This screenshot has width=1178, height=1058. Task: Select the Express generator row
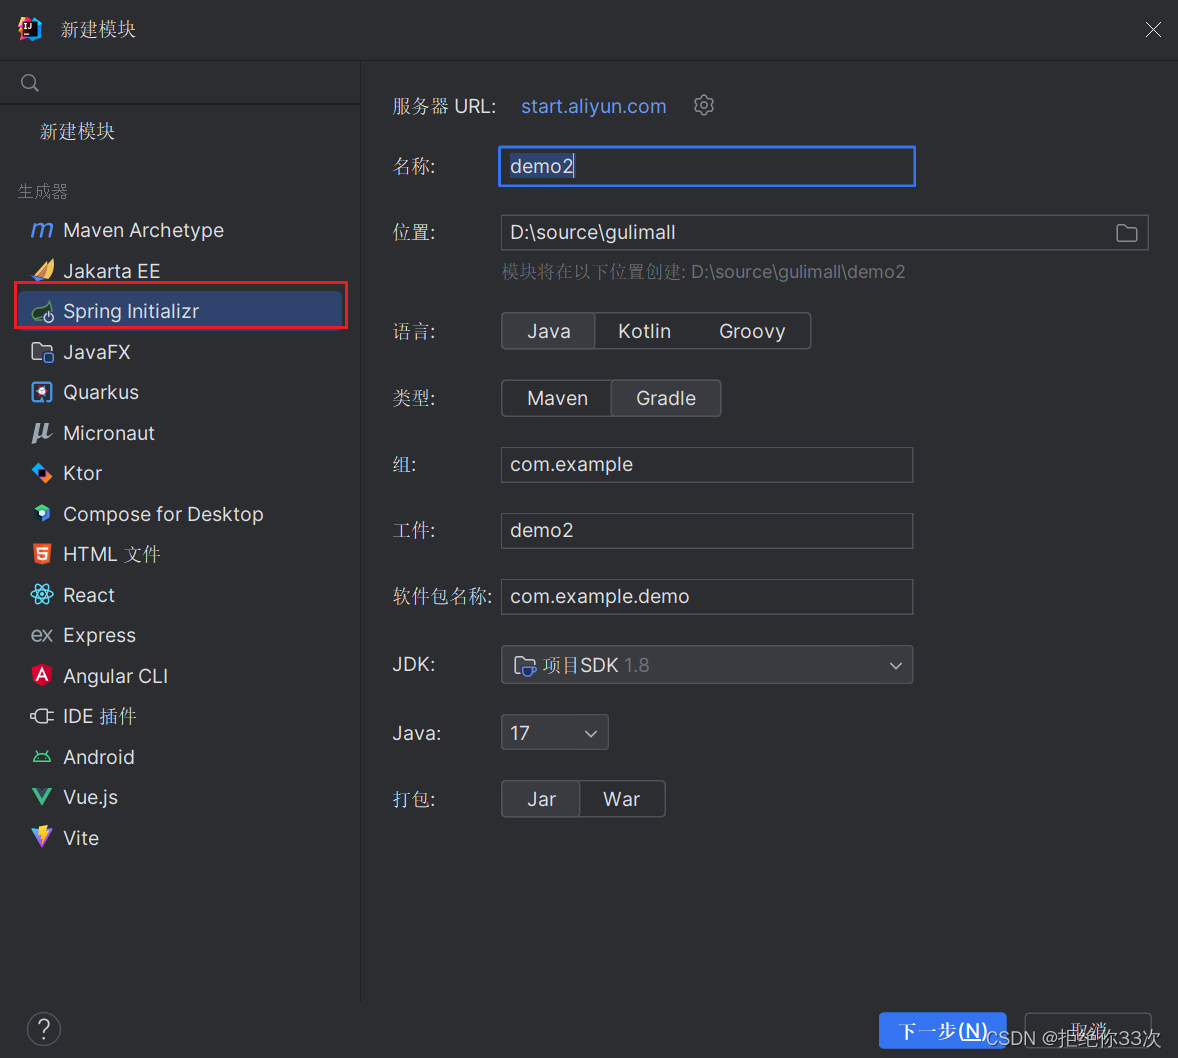pos(180,636)
